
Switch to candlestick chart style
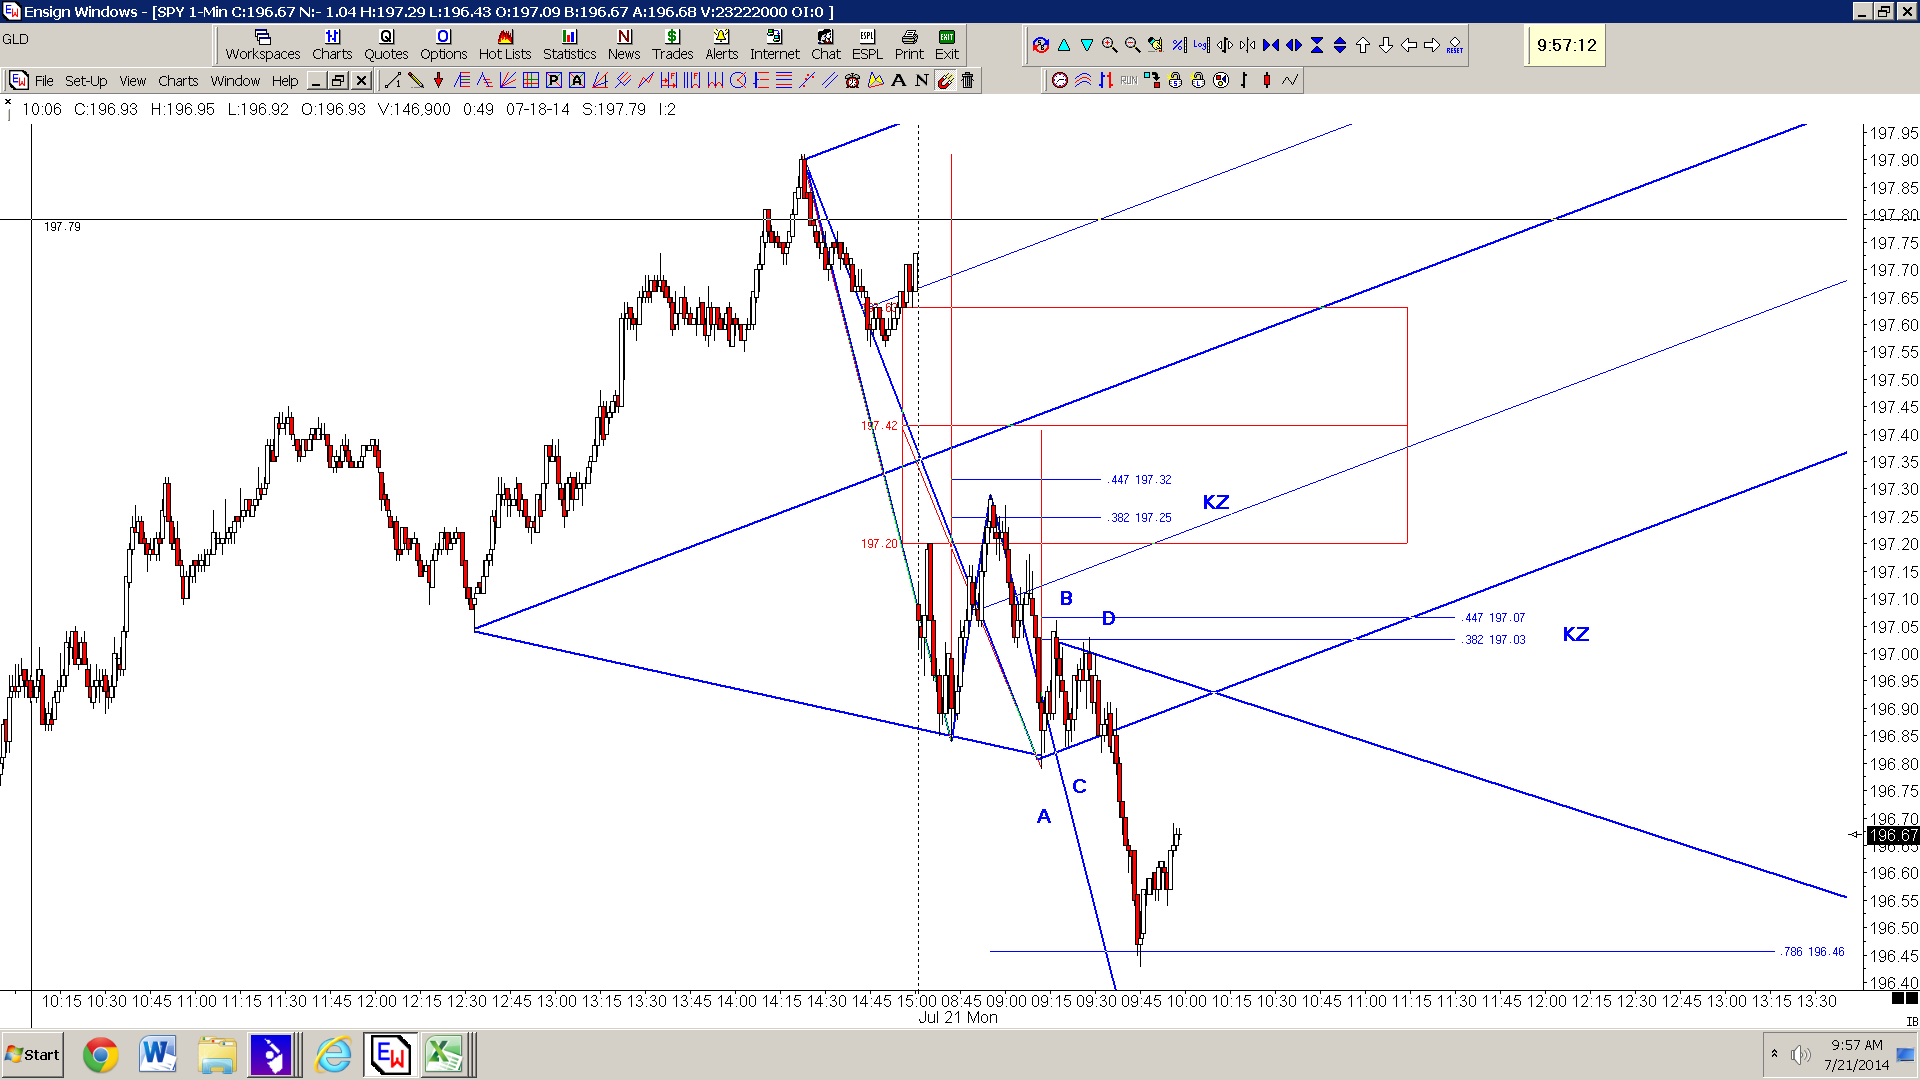point(1266,80)
